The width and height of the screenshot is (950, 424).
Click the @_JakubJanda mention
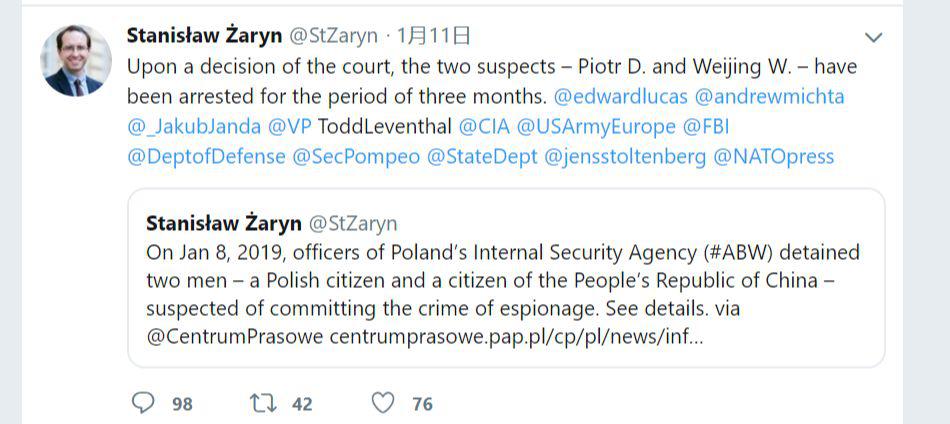coord(193,127)
